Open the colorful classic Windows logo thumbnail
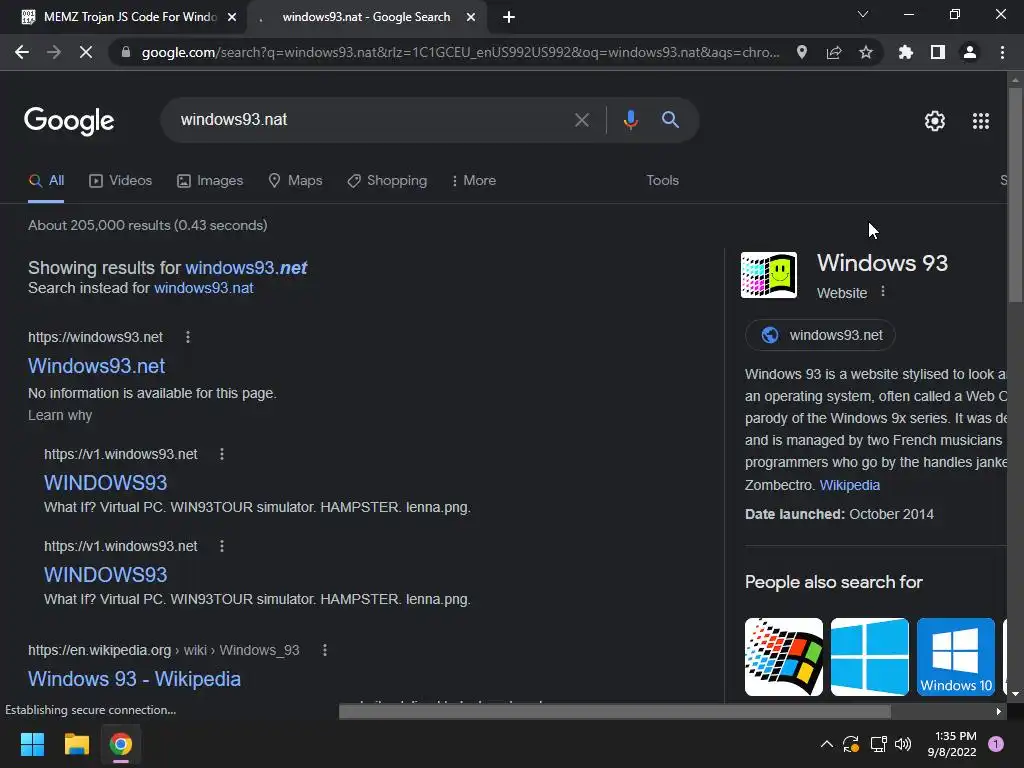The height and width of the screenshot is (768, 1024). click(784, 656)
